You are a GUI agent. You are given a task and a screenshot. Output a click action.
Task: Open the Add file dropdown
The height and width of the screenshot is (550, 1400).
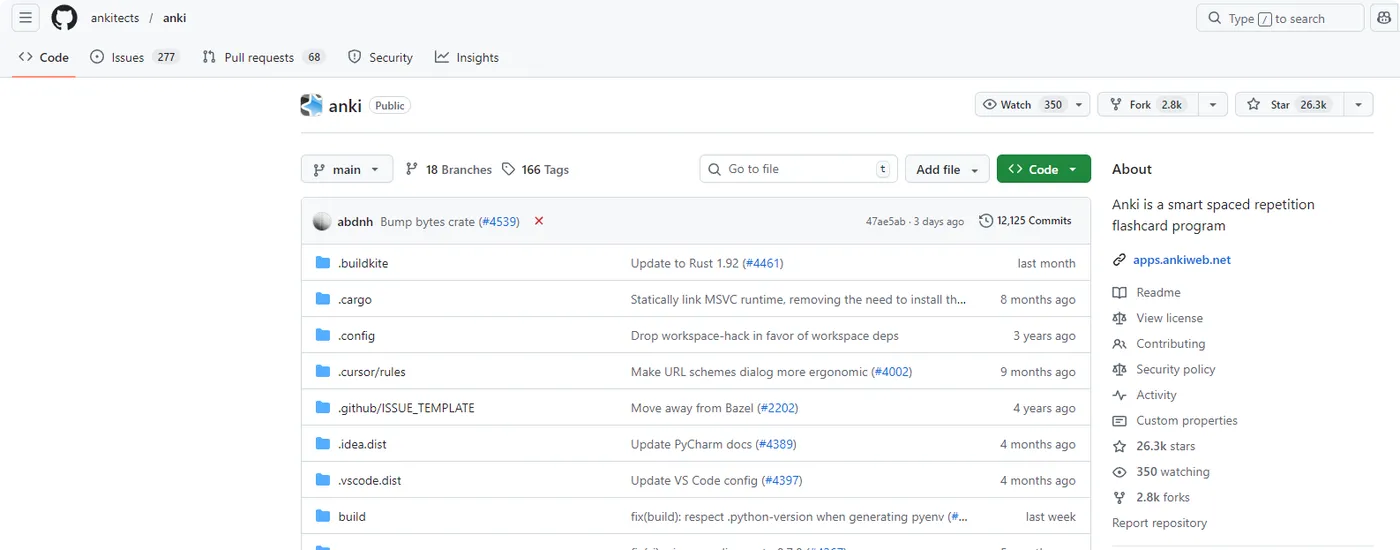click(x=947, y=169)
